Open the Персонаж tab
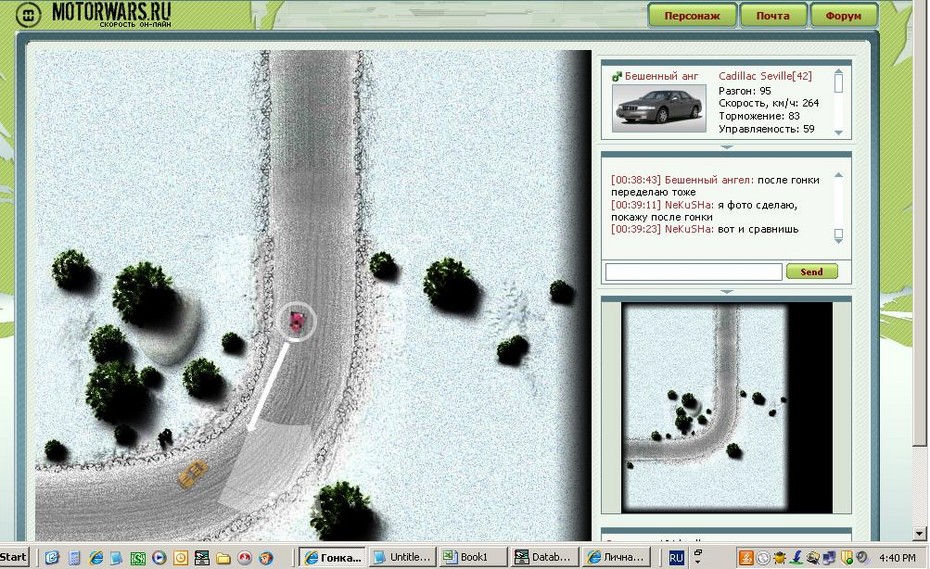The image size is (930, 569). pyautogui.click(x=692, y=16)
